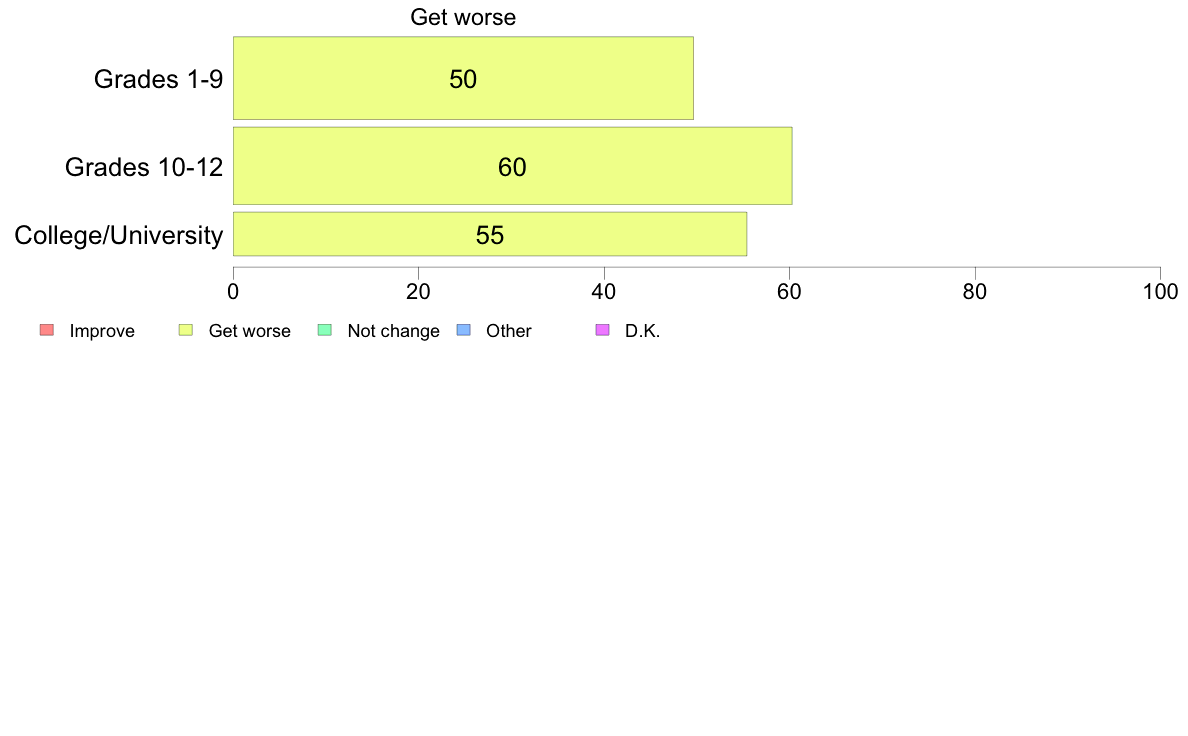Click the Grades 10-12 bar
This screenshot has height=736, width=1188.
[512, 166]
